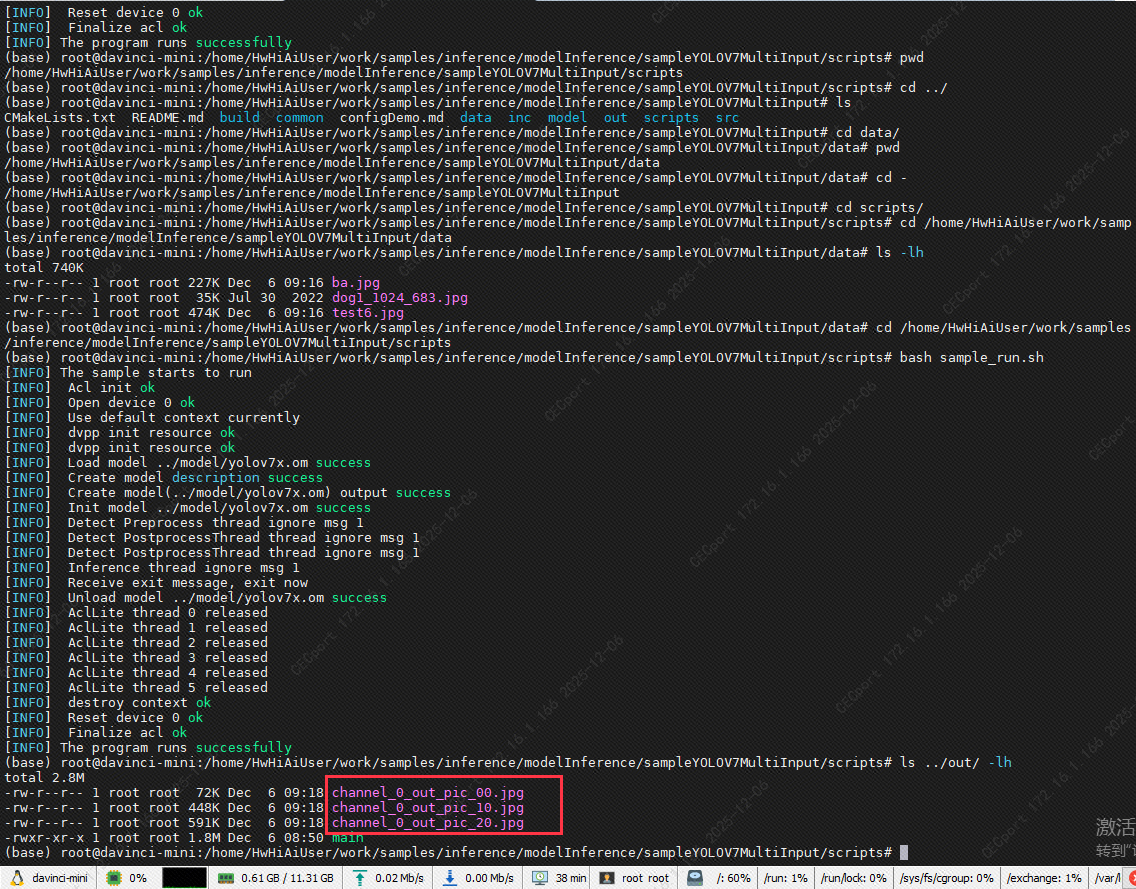The height and width of the screenshot is (889, 1136).
Task: Click the disk usage drive icon
Action: click(696, 878)
